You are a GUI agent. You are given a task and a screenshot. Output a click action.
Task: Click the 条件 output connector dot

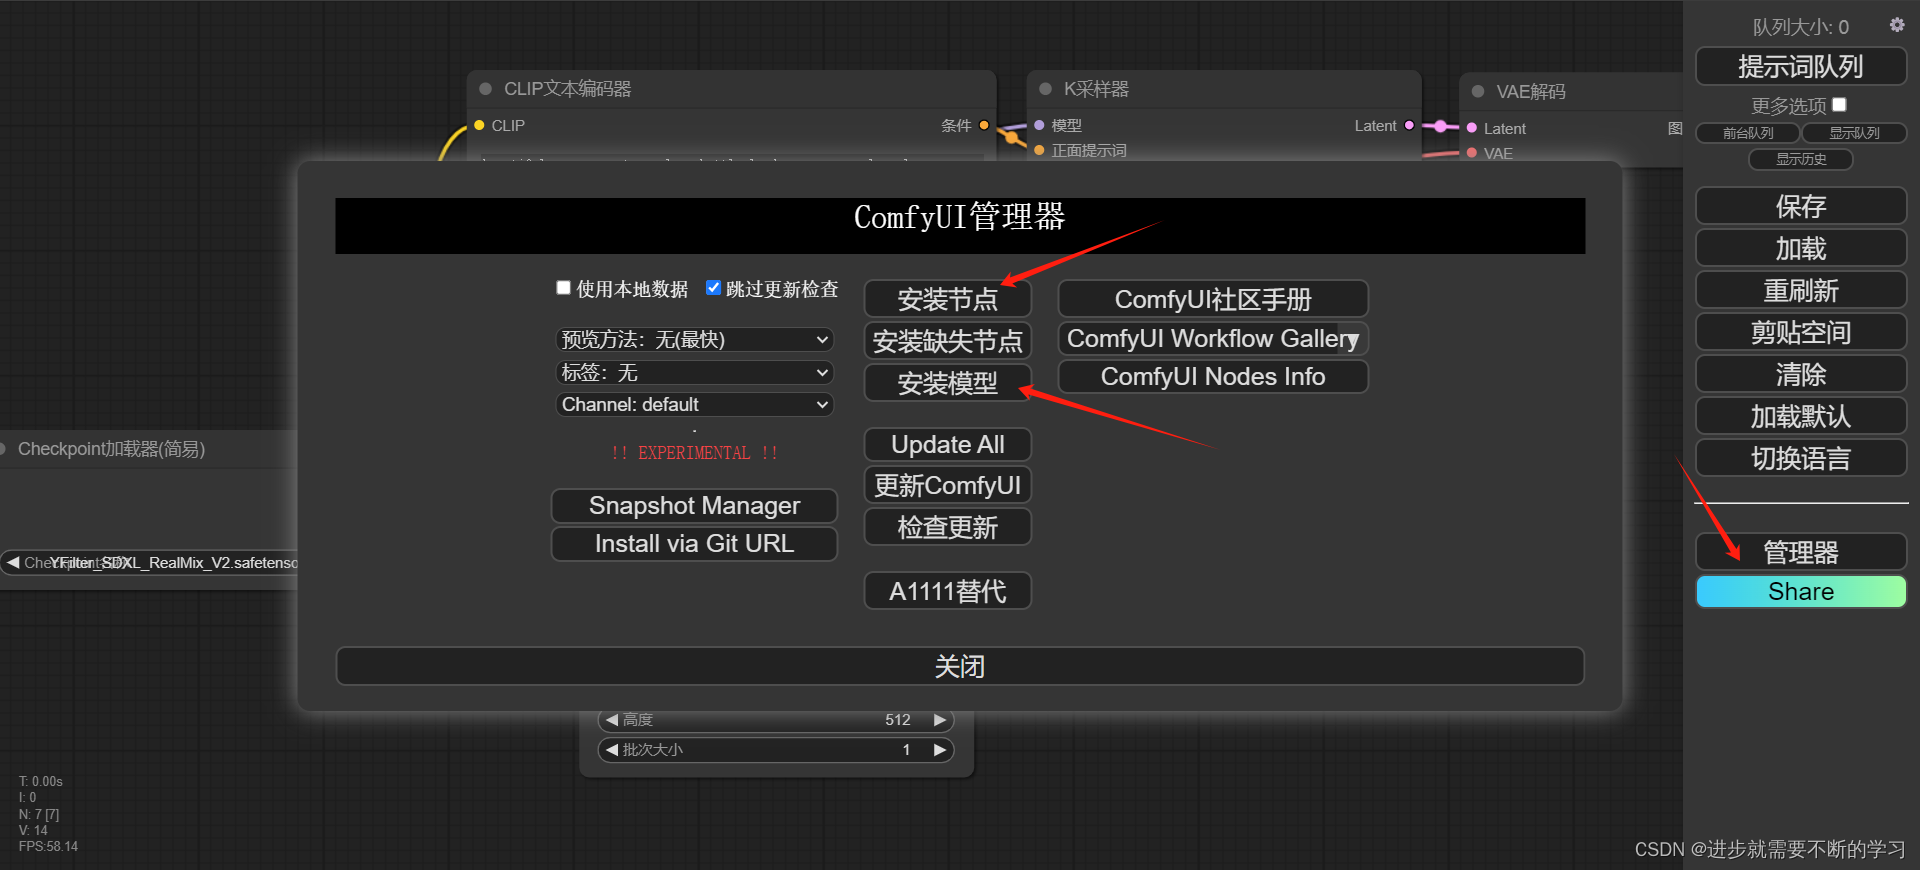[984, 125]
